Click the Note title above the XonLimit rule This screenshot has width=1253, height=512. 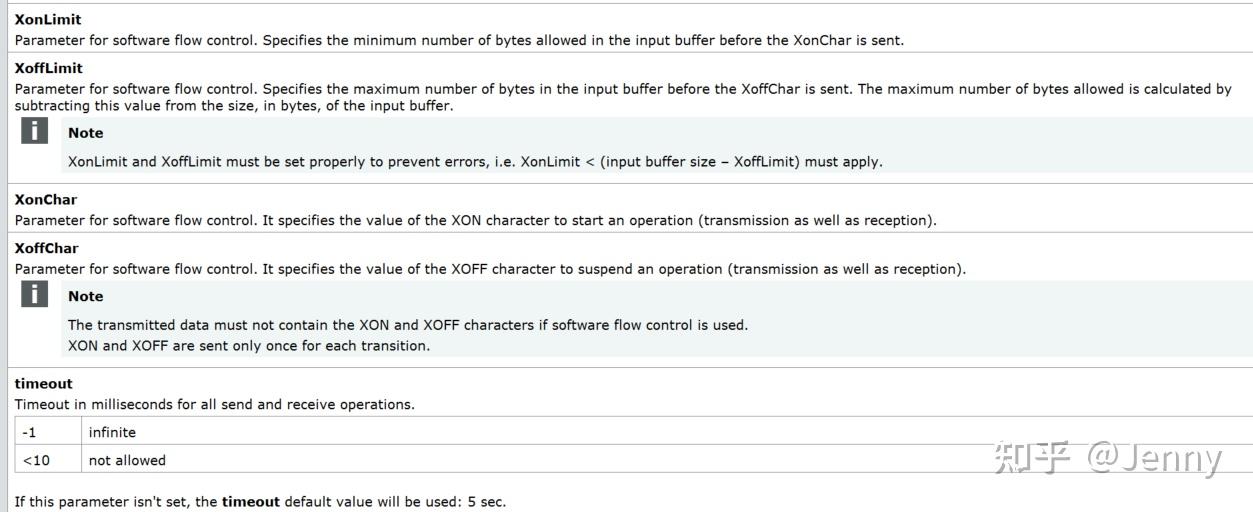[x=86, y=133]
